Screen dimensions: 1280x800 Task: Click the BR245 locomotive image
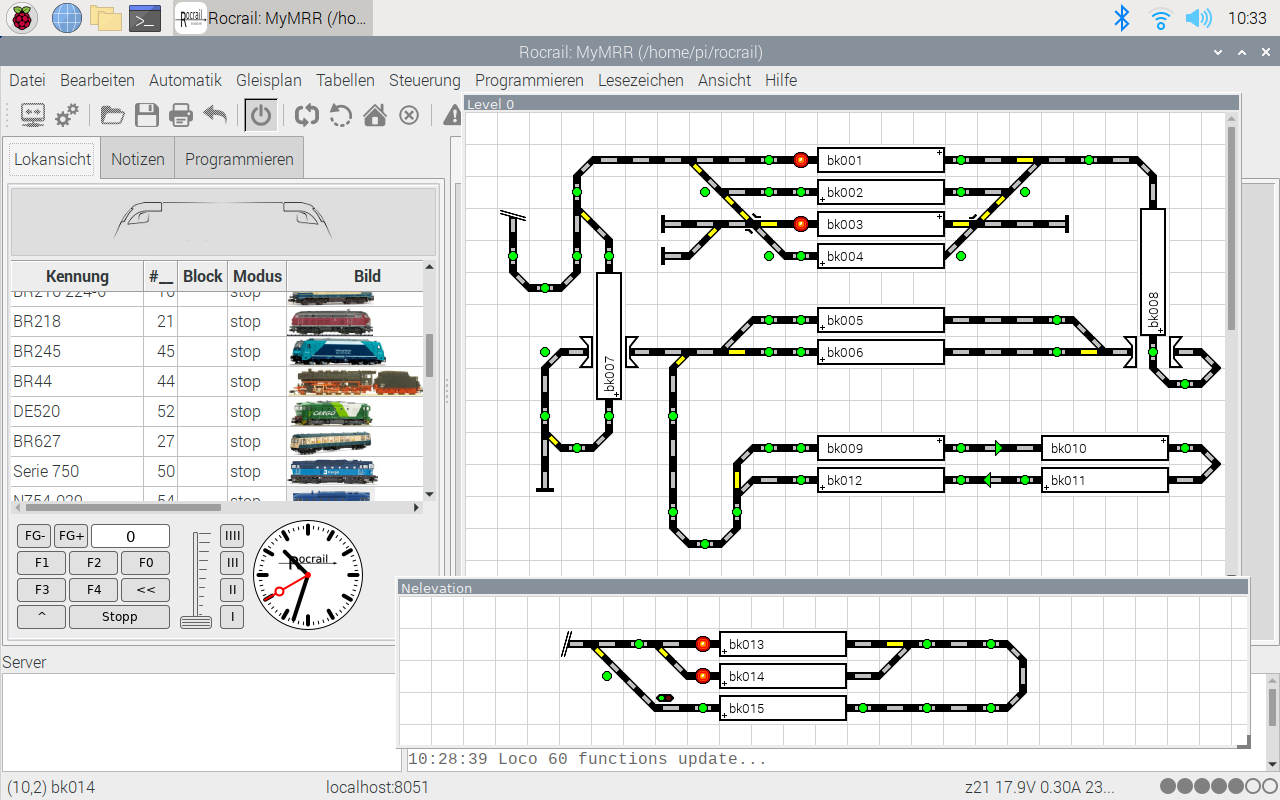337,351
